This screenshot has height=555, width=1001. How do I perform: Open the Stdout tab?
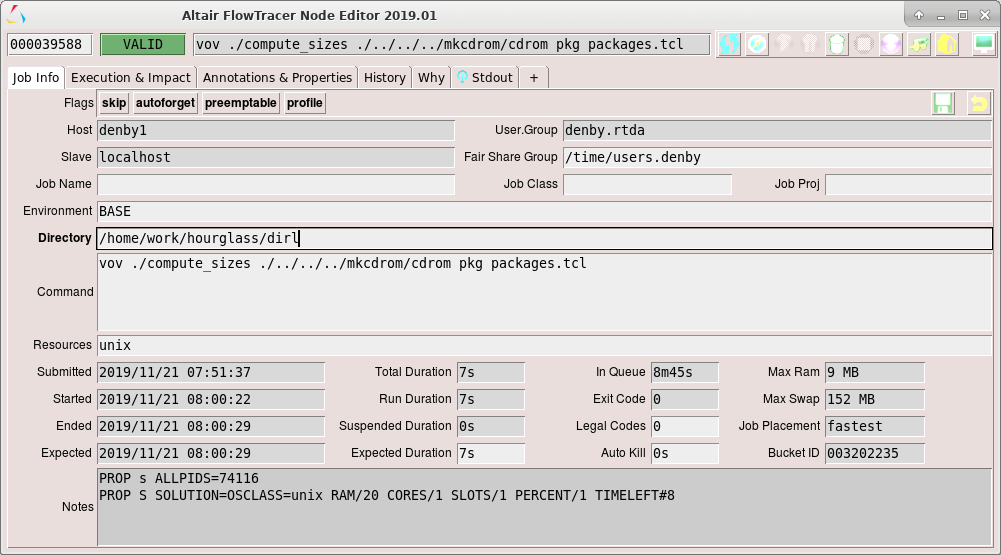click(485, 77)
